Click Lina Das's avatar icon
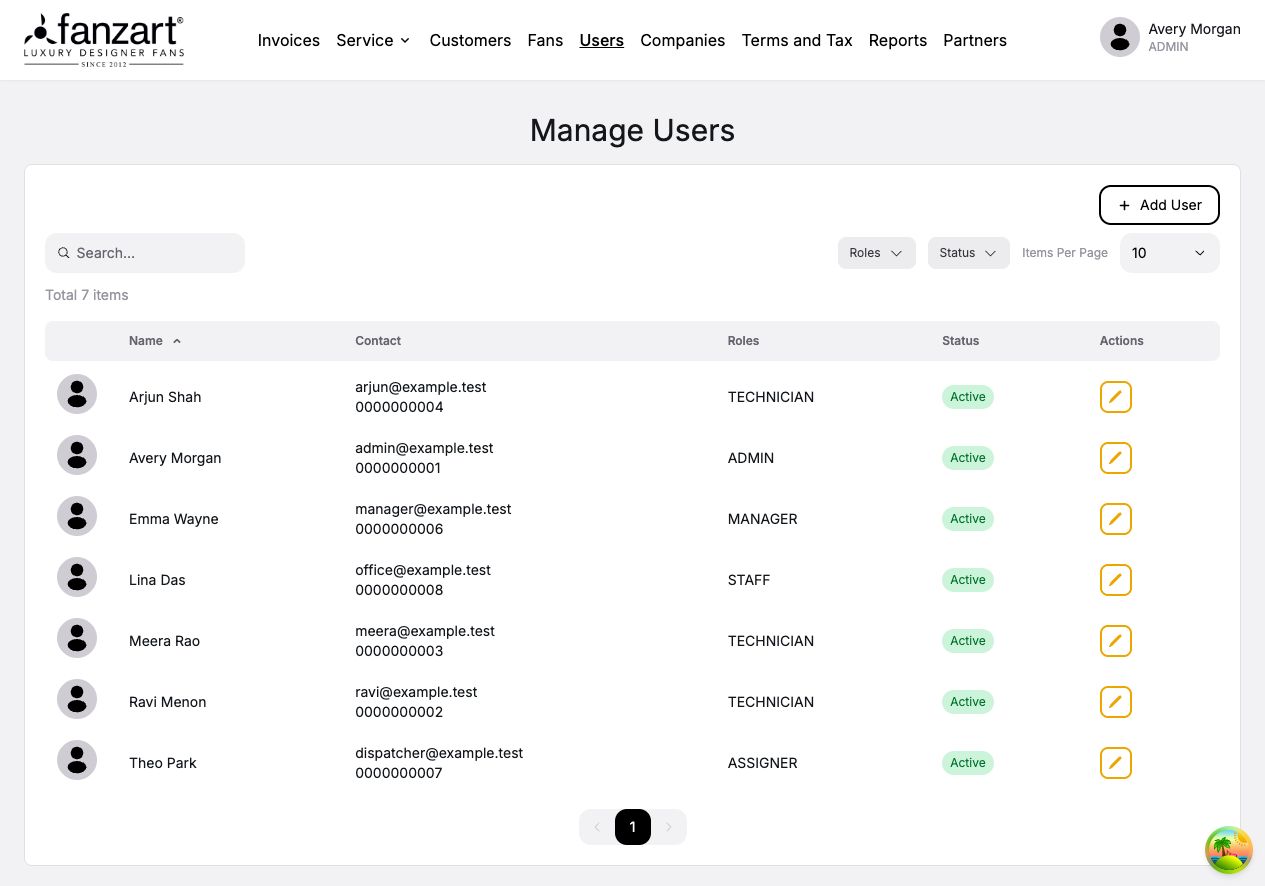The width and height of the screenshot is (1265, 886). [x=77, y=577]
